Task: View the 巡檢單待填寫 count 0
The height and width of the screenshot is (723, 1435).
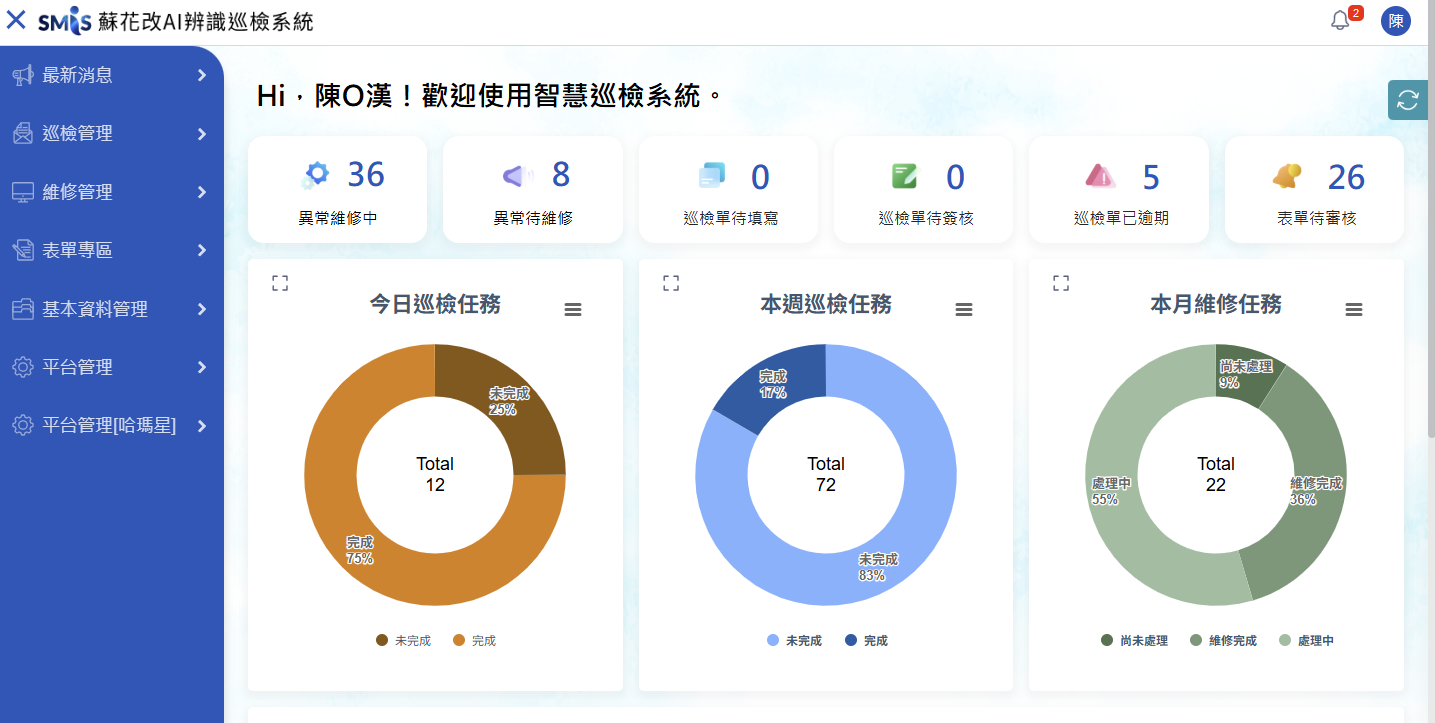Action: 760,177
